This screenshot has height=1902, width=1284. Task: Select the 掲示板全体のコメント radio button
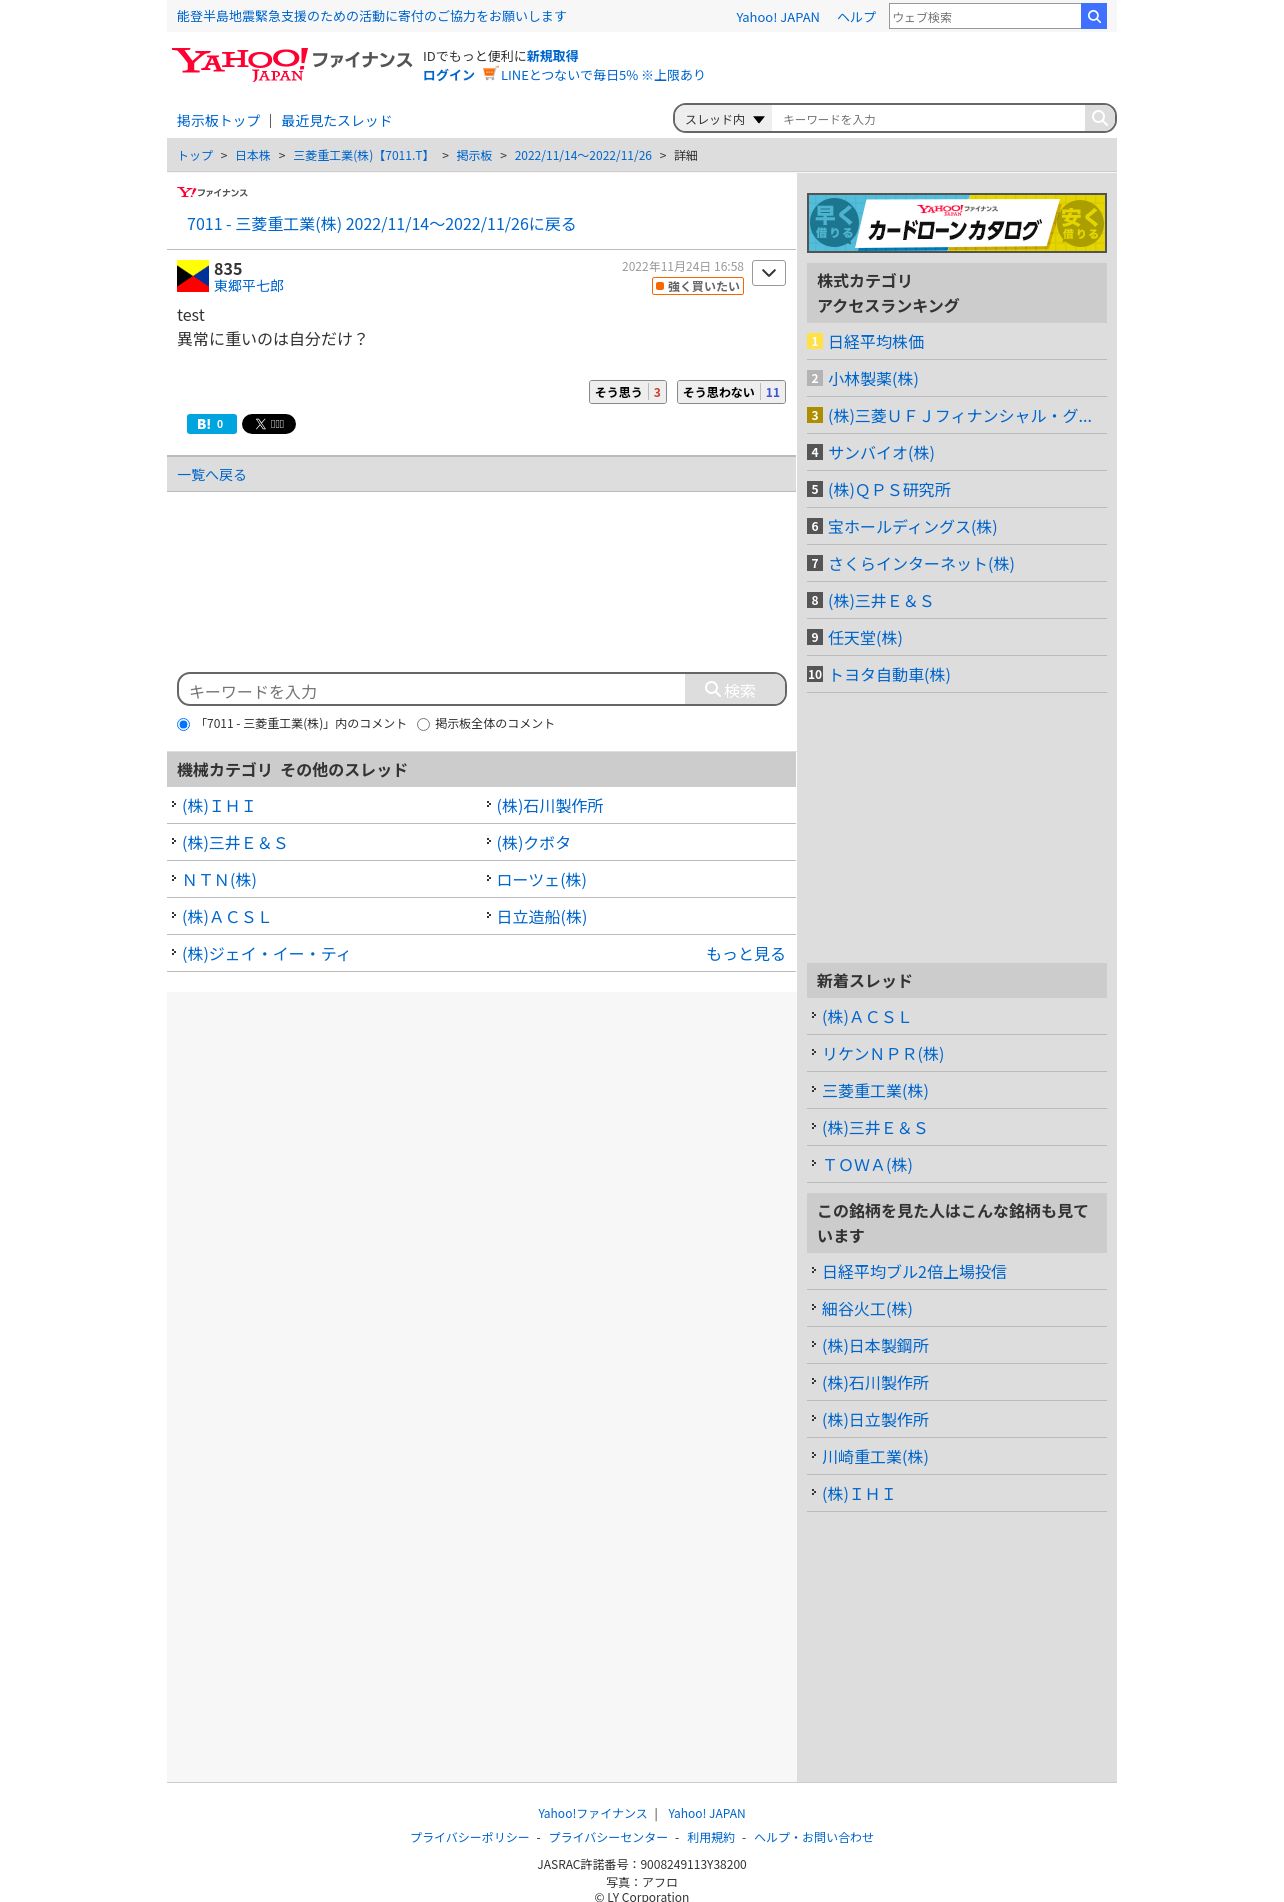(423, 724)
